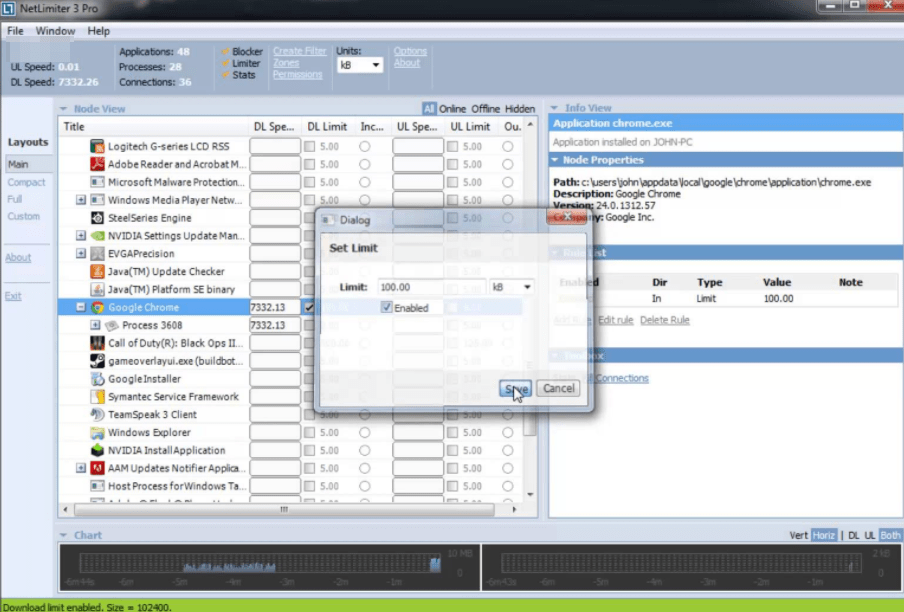Click the AAM Updates Notifier icon
Screen dimensions: 904x612
tap(97, 468)
